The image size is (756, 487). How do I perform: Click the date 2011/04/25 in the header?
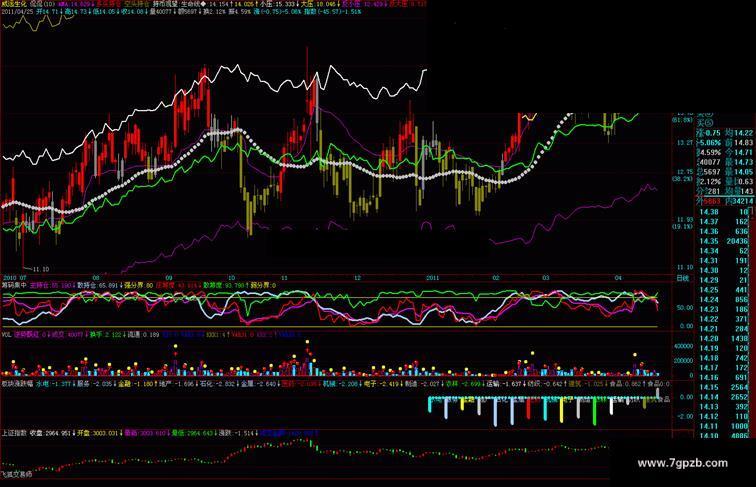point(17,11)
